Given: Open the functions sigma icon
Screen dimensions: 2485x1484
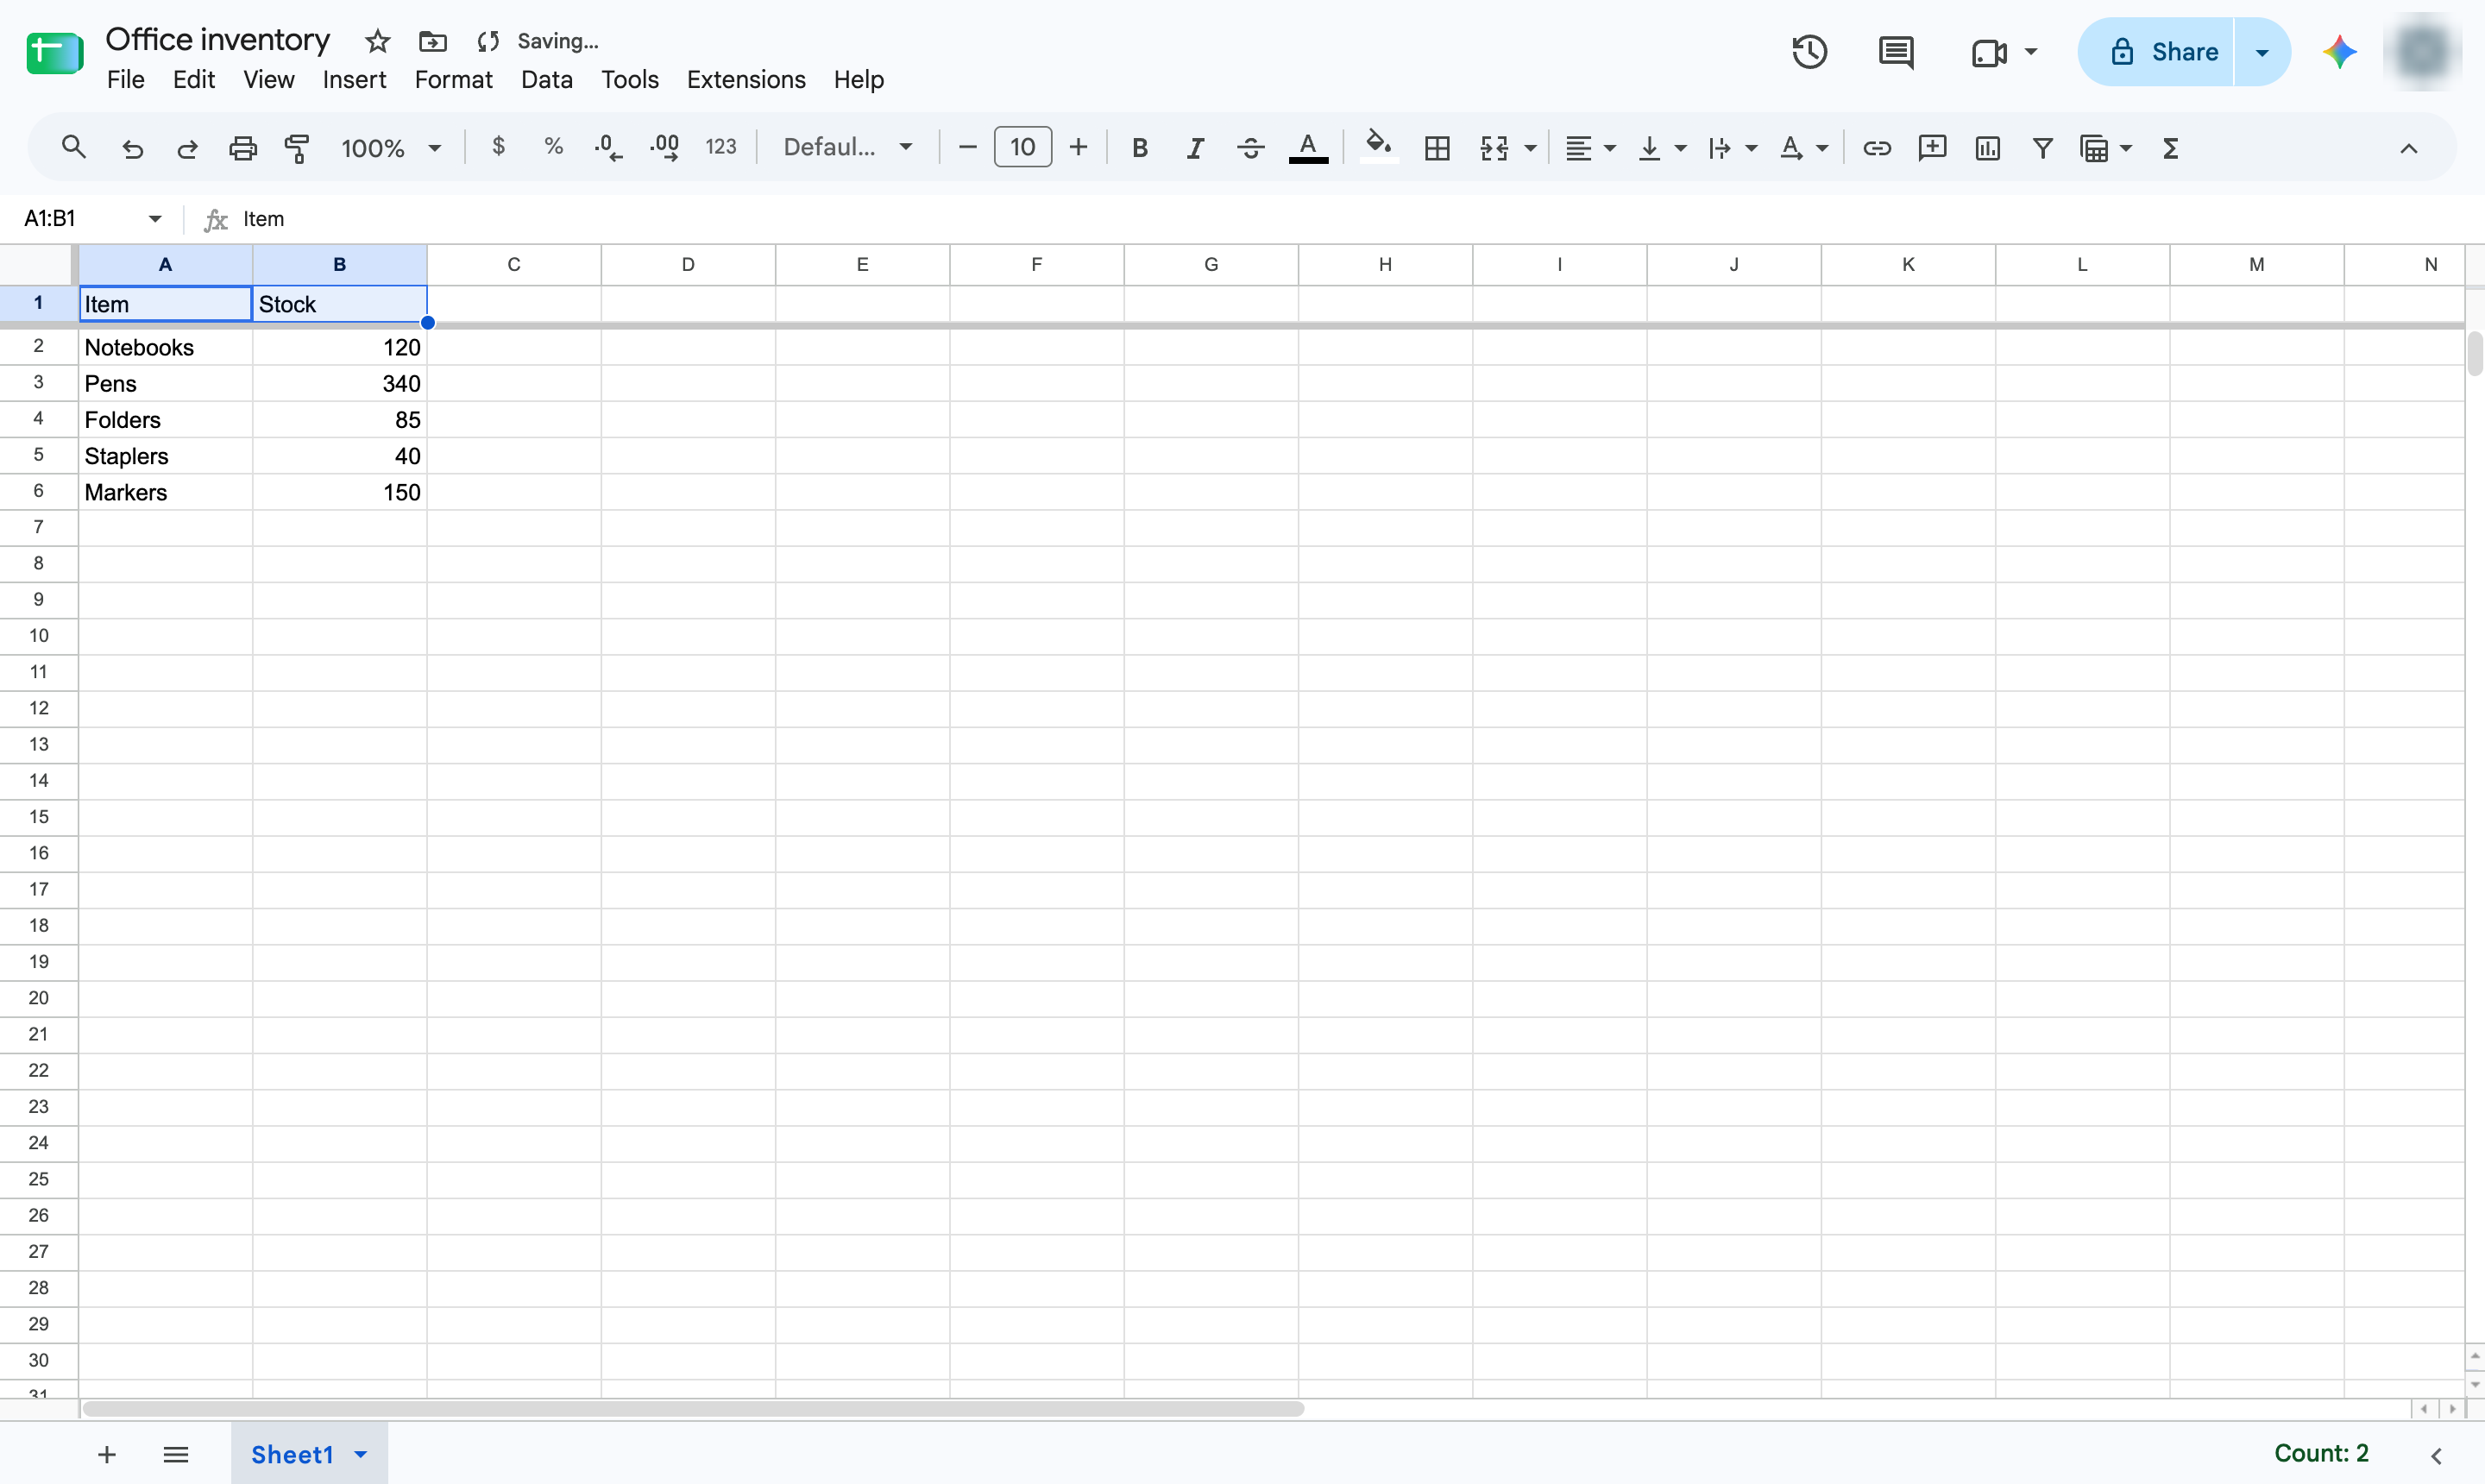Looking at the screenshot, I should [2170, 148].
